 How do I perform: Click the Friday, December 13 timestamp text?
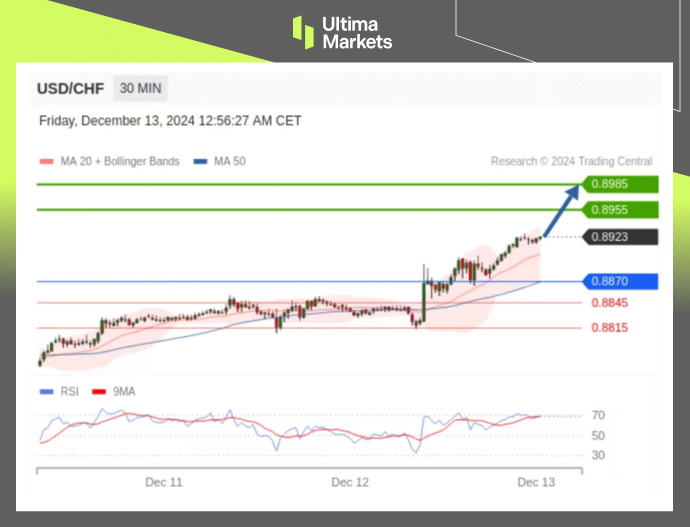[x=170, y=121]
